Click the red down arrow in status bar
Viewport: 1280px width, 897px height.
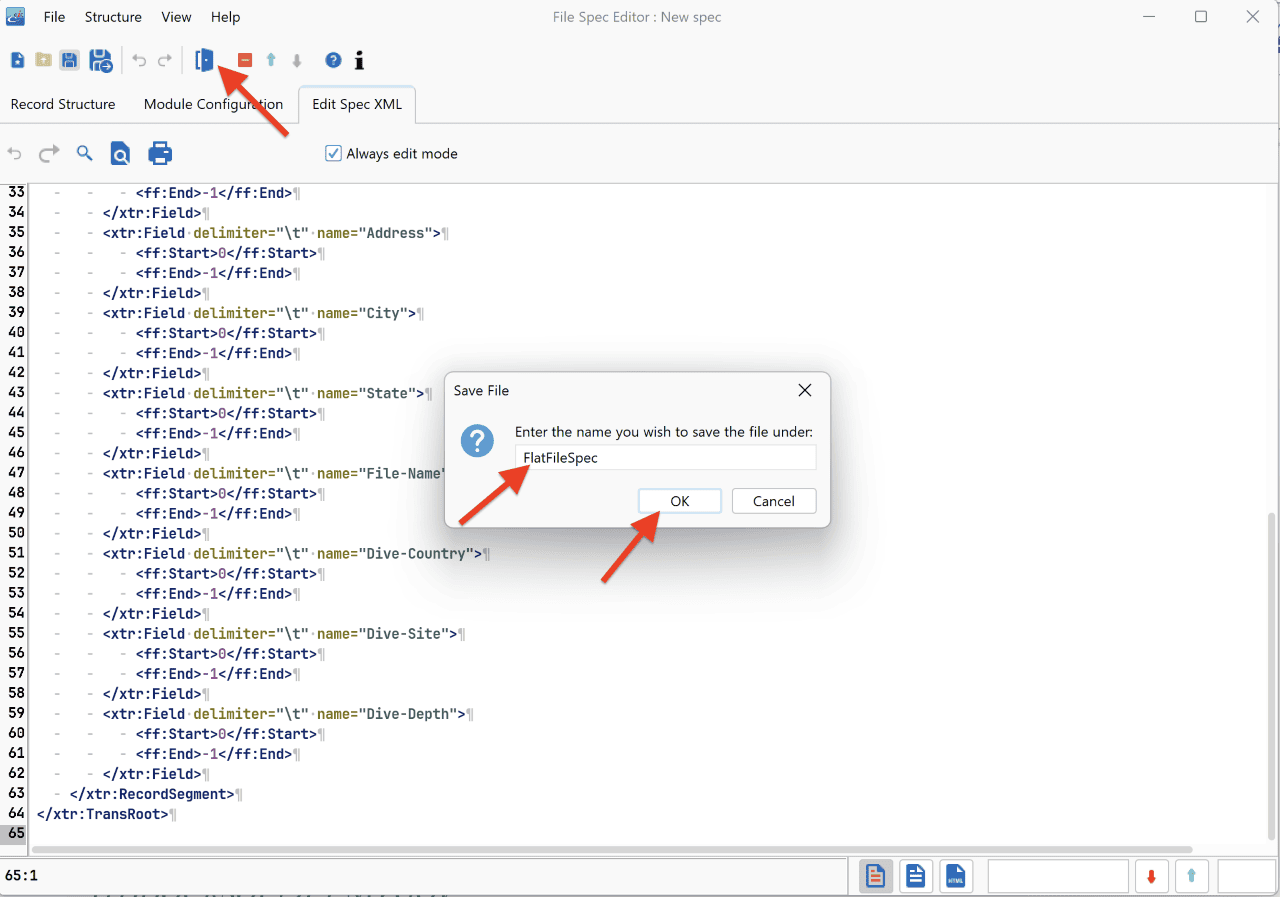tap(1151, 876)
